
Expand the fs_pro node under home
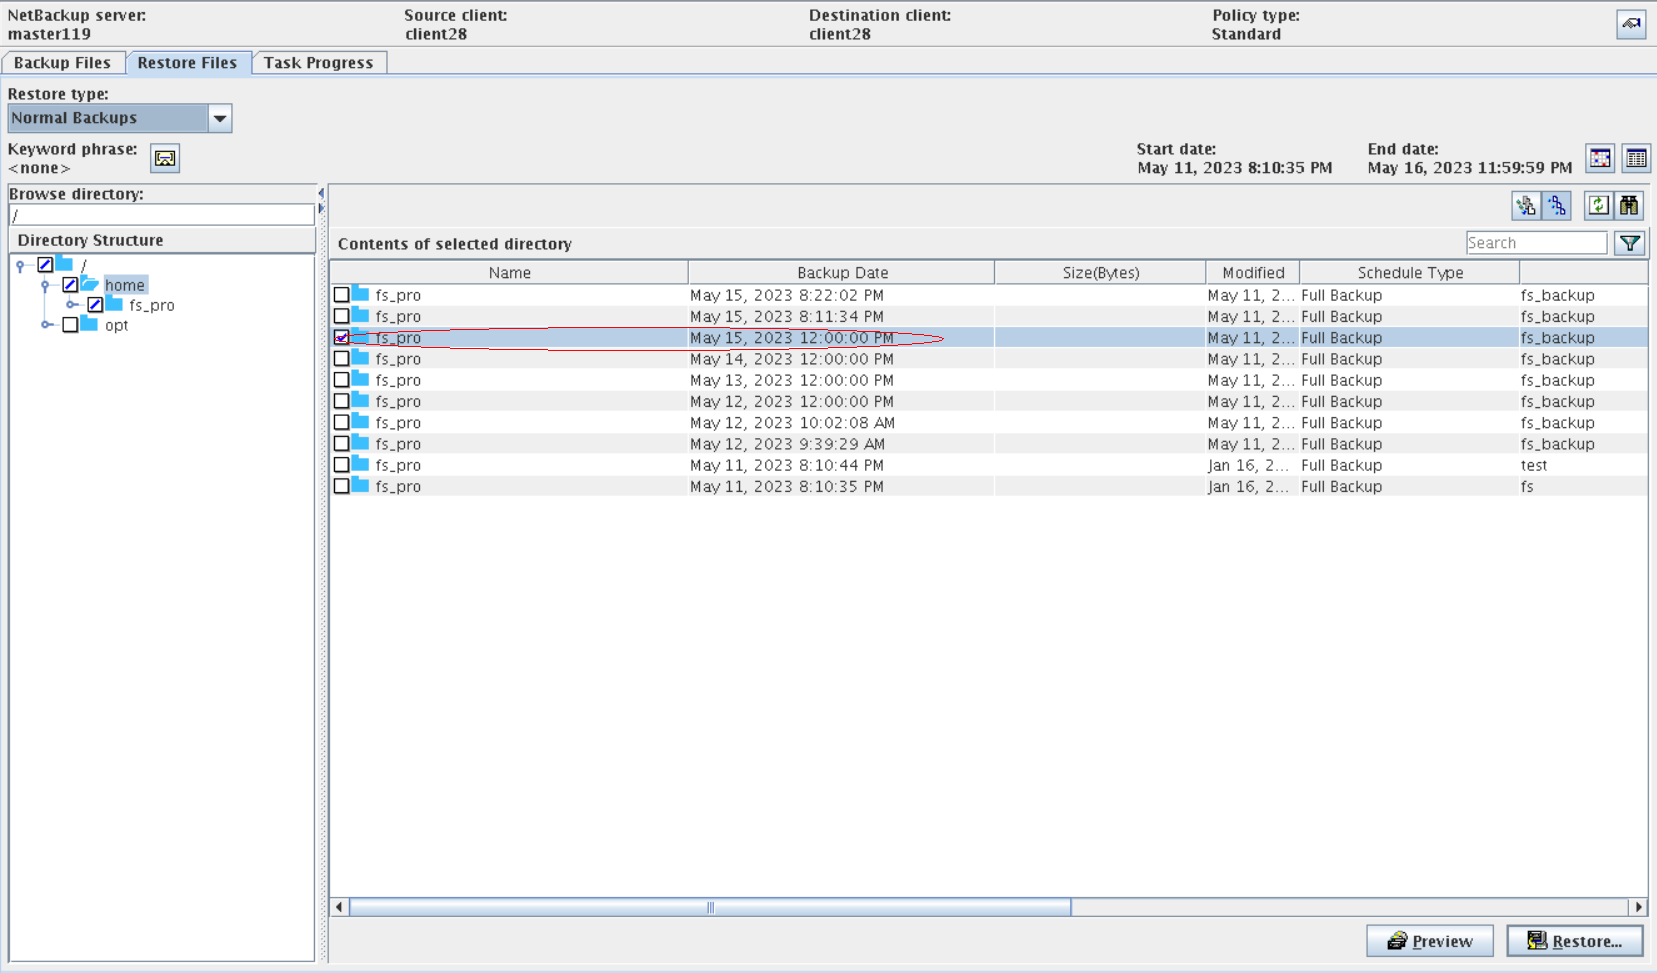point(71,305)
